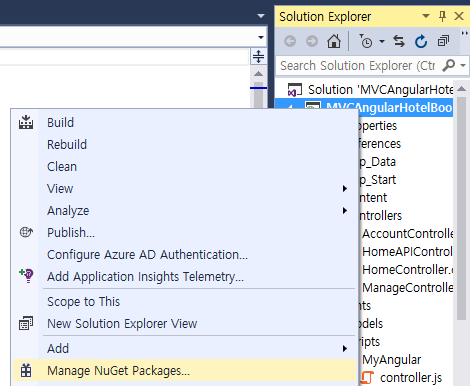Viewport: 470px width, 386px height.
Task: Click the editor split window icon
Action: pyautogui.click(x=258, y=56)
